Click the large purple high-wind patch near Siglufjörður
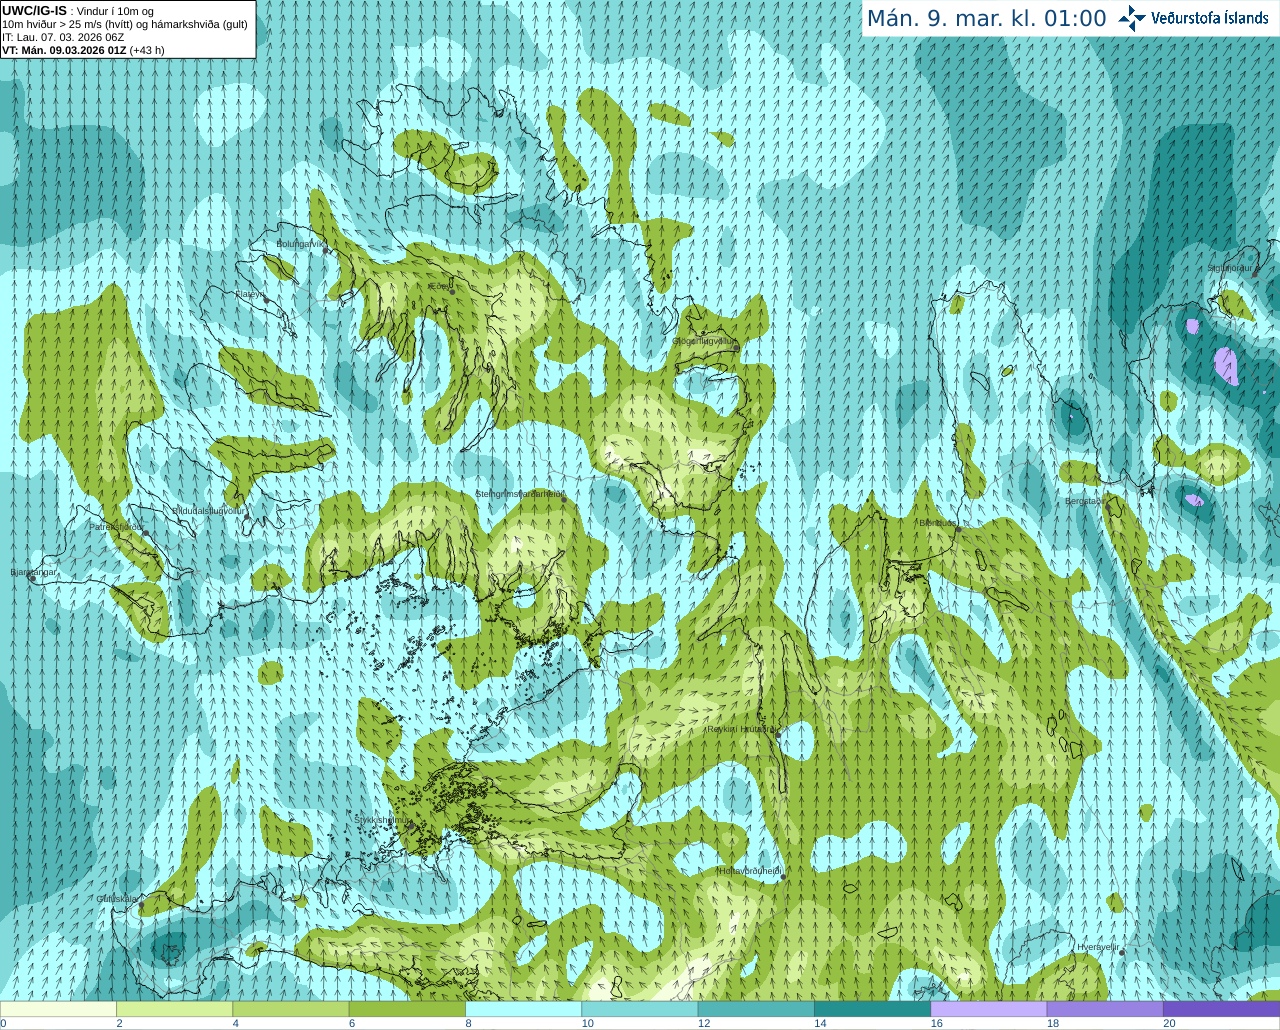The height and width of the screenshot is (1030, 1280). 1226,365
